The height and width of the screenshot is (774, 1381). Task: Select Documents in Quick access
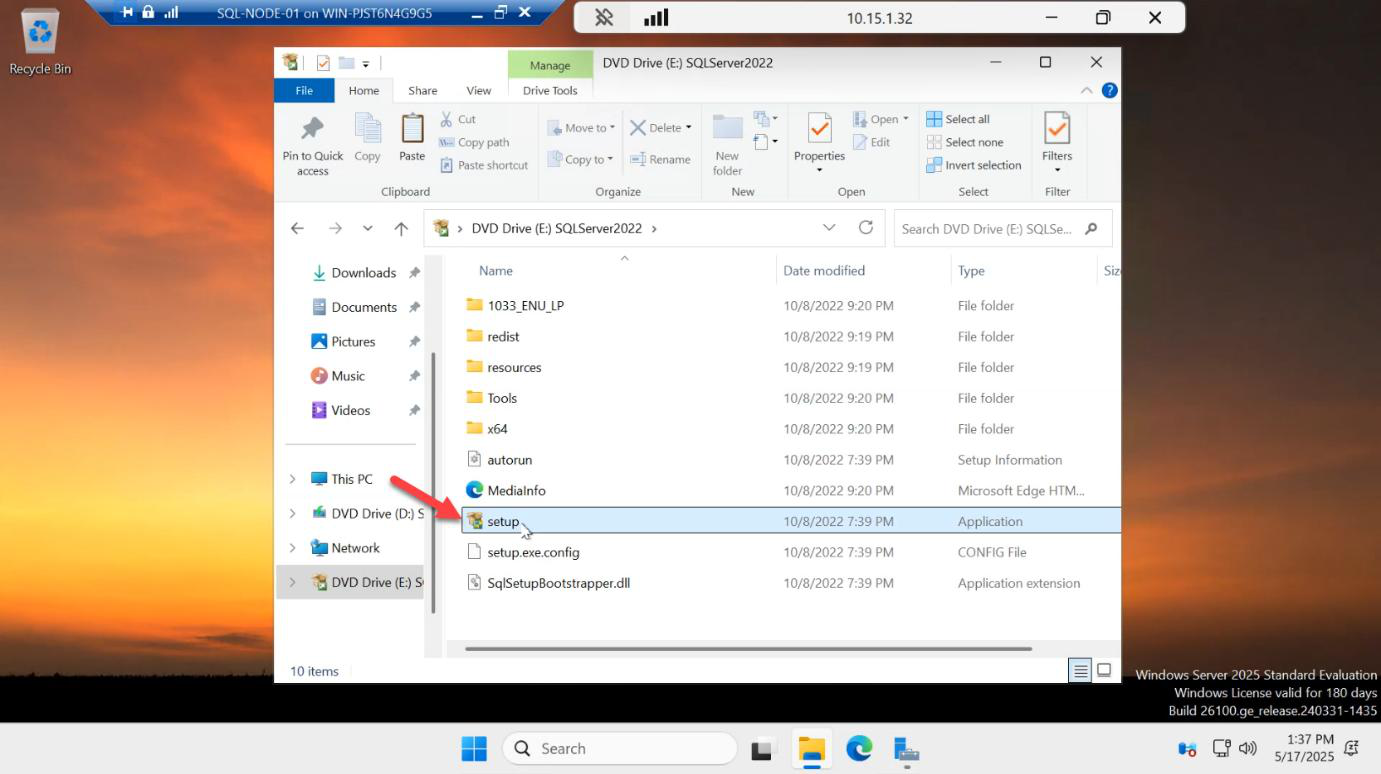(364, 307)
